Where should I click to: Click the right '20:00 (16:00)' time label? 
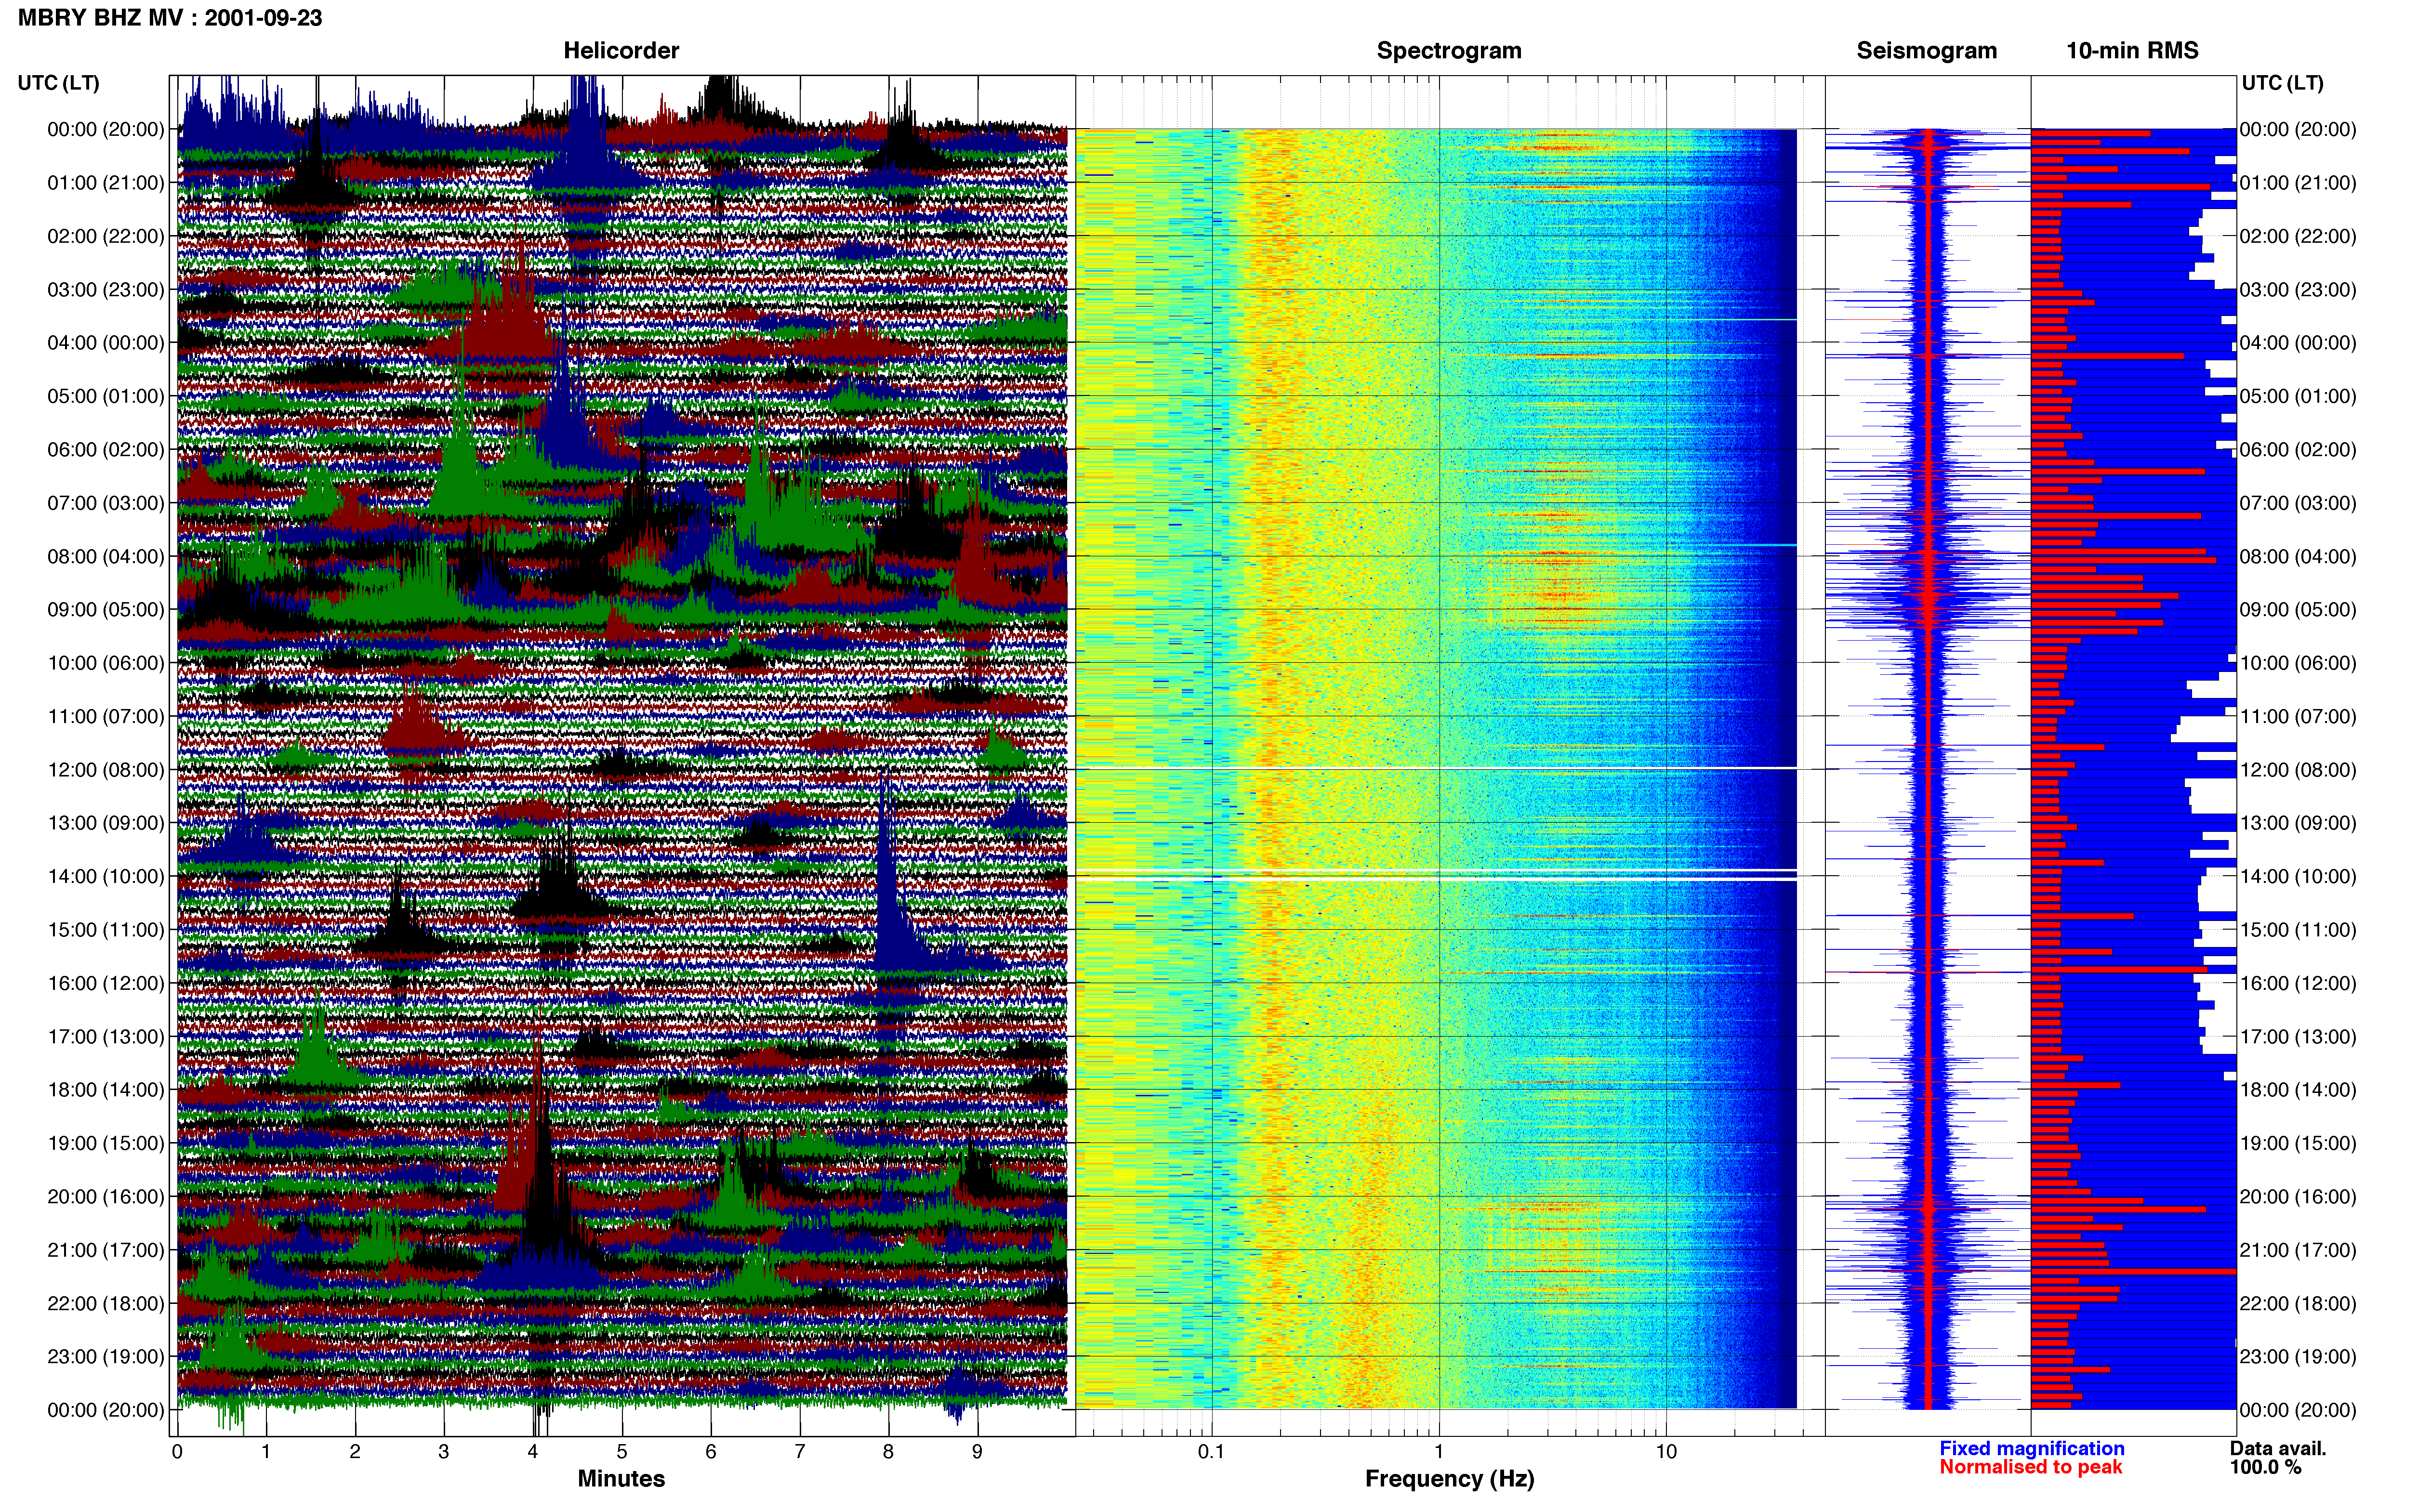click(x=2298, y=1196)
